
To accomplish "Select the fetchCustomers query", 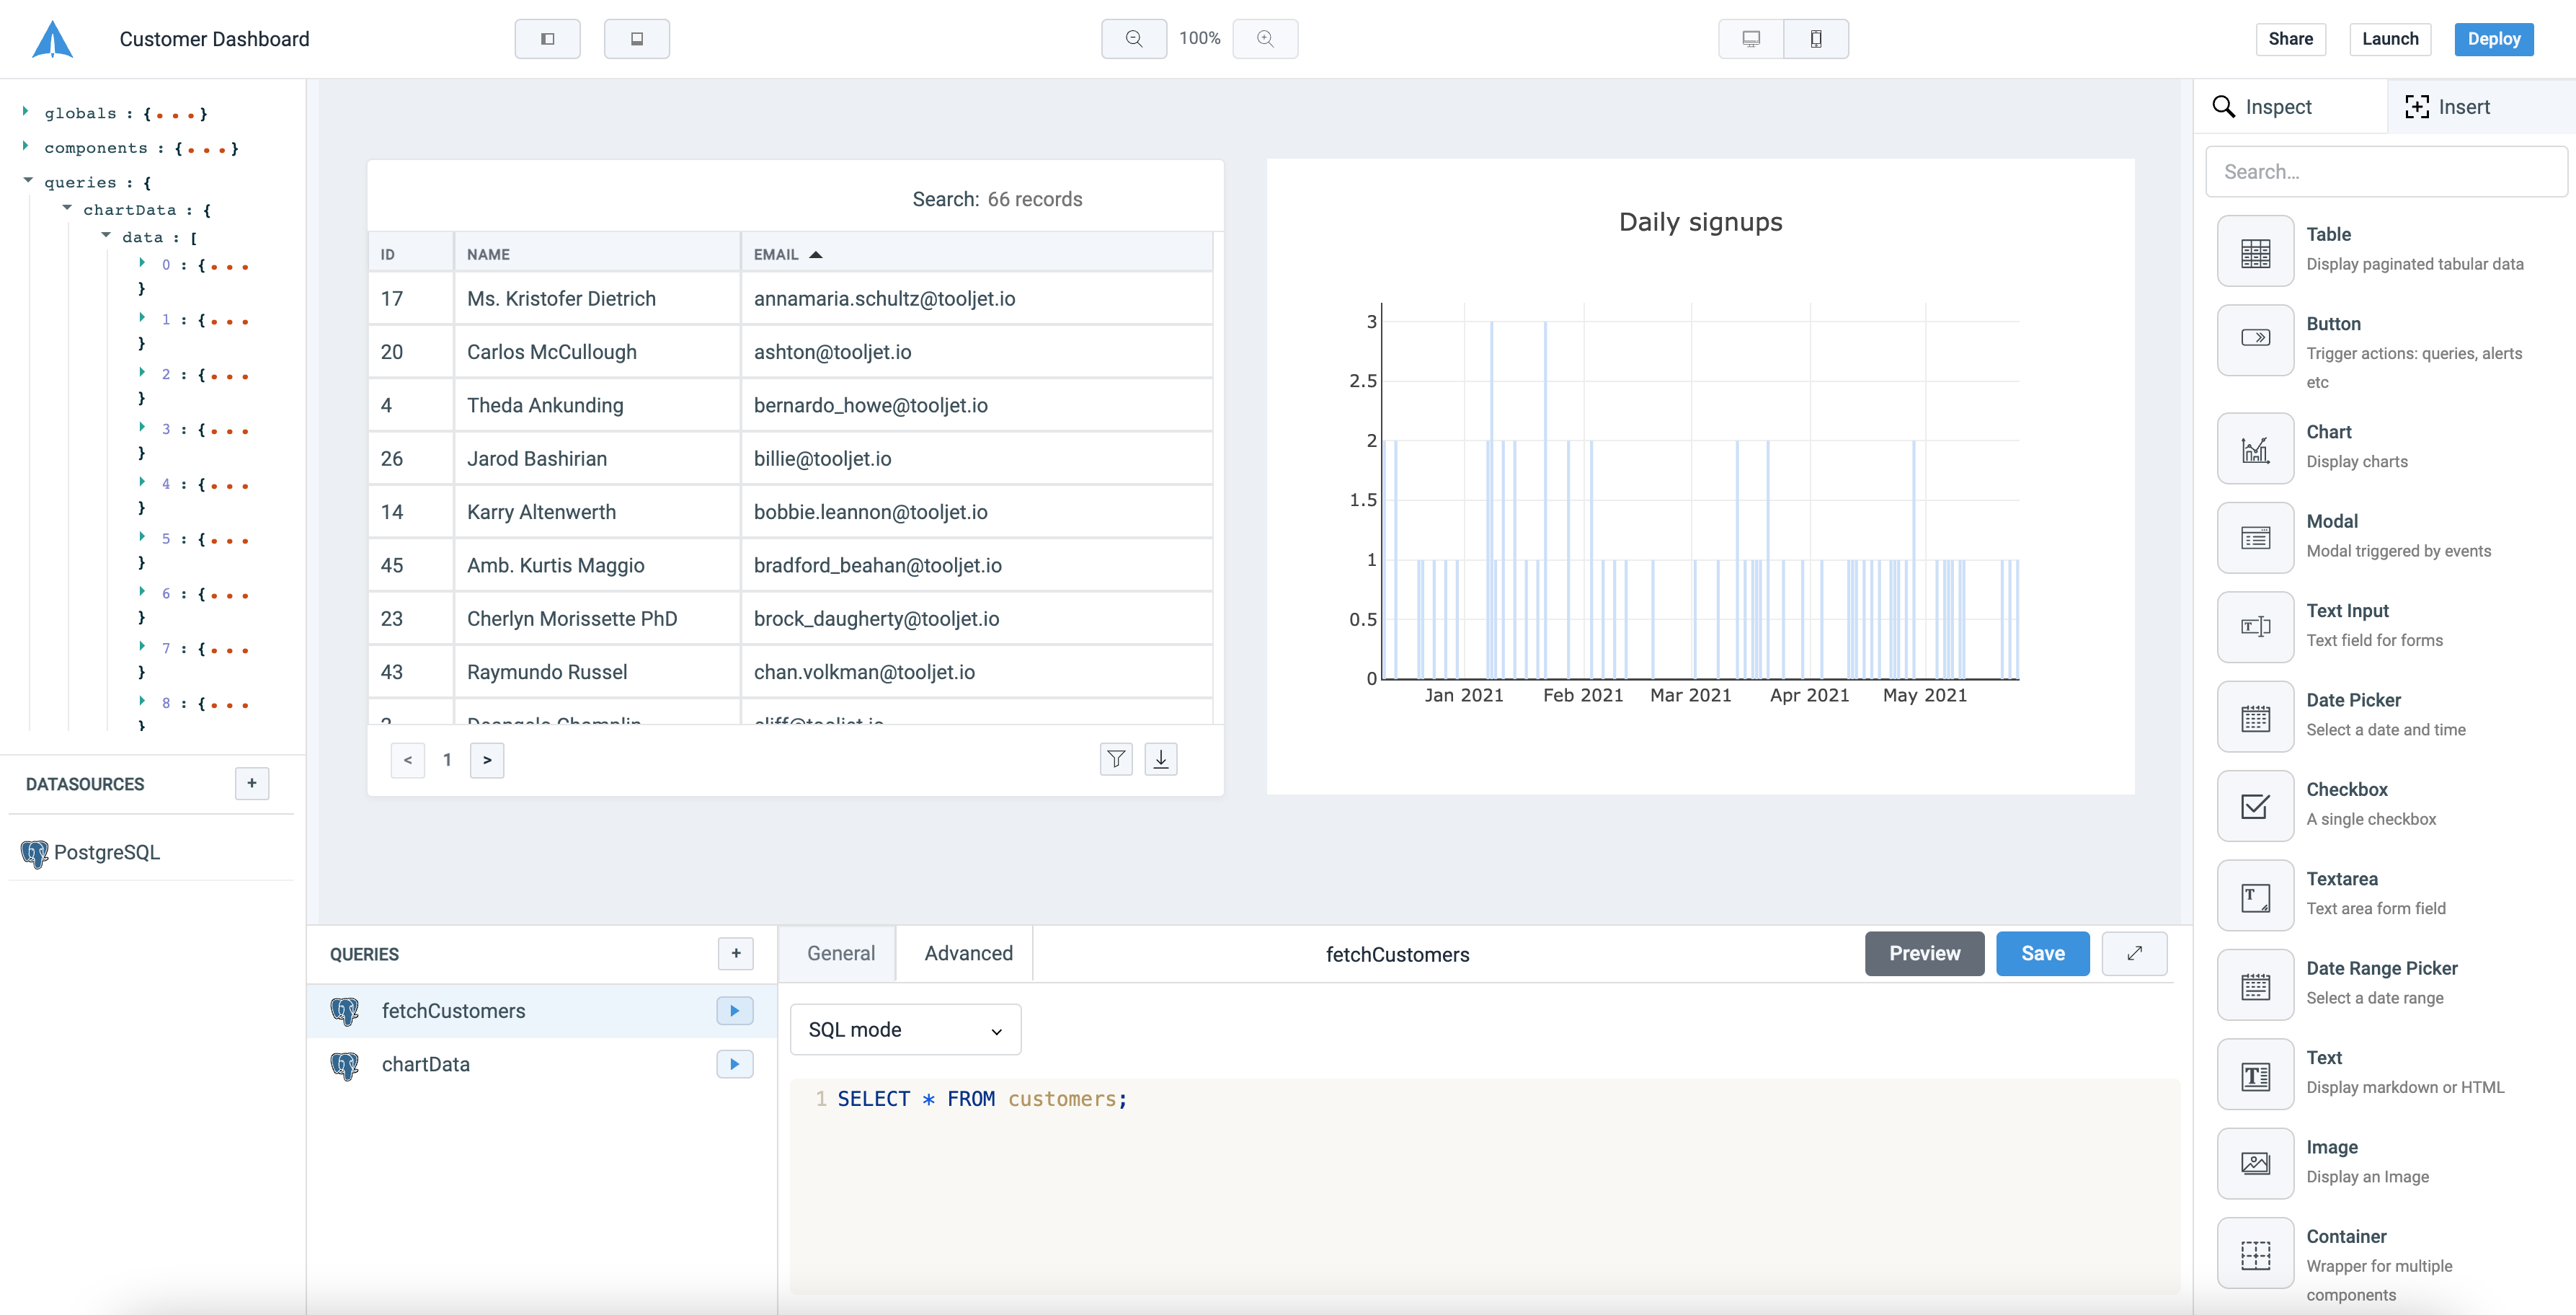I will coord(542,1011).
